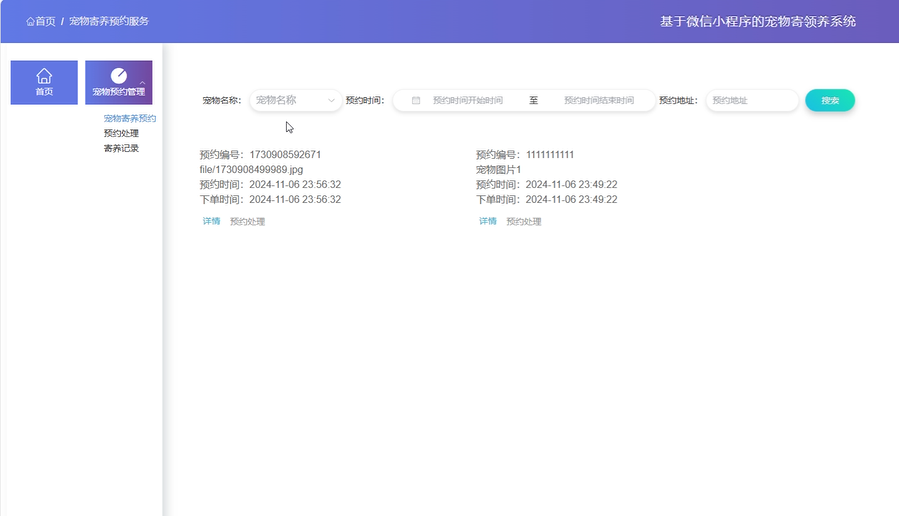
Task: Open the 宠物预约管理 sidebar tile
Action: pos(119,83)
